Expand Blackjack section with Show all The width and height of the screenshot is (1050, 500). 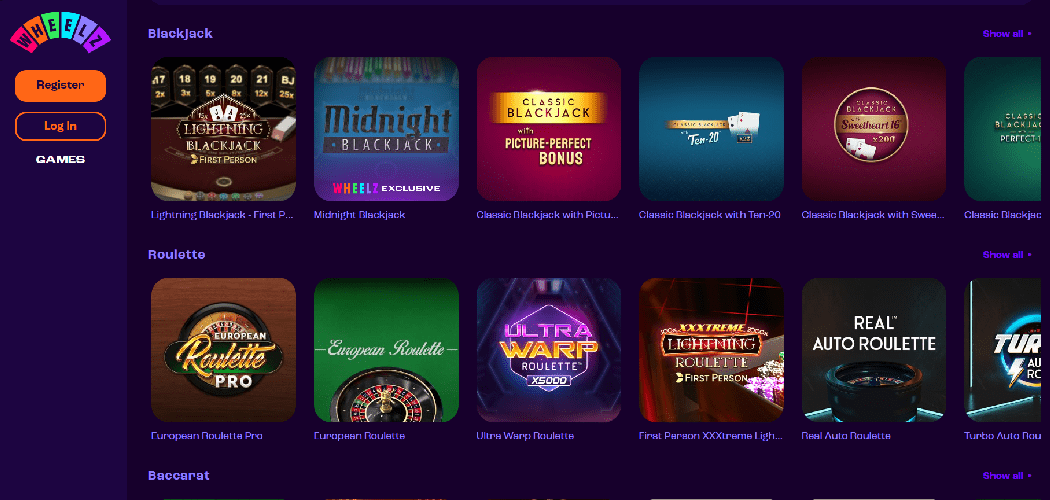[x=1006, y=33]
